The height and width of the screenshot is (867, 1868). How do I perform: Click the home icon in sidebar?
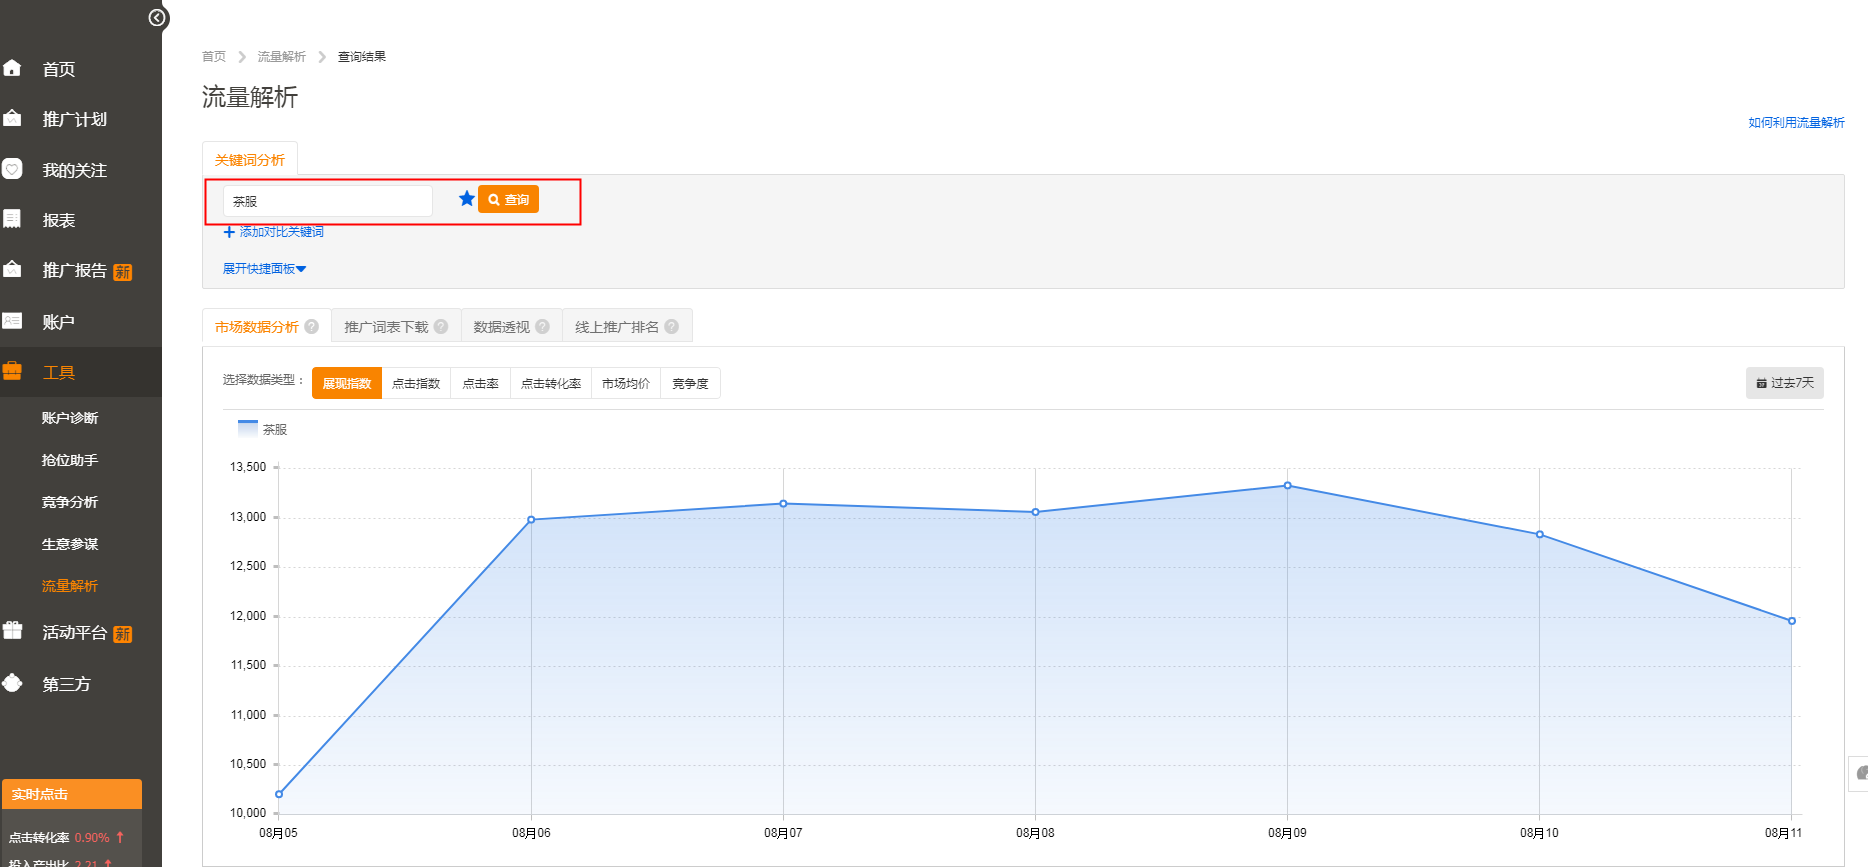click(x=13, y=68)
